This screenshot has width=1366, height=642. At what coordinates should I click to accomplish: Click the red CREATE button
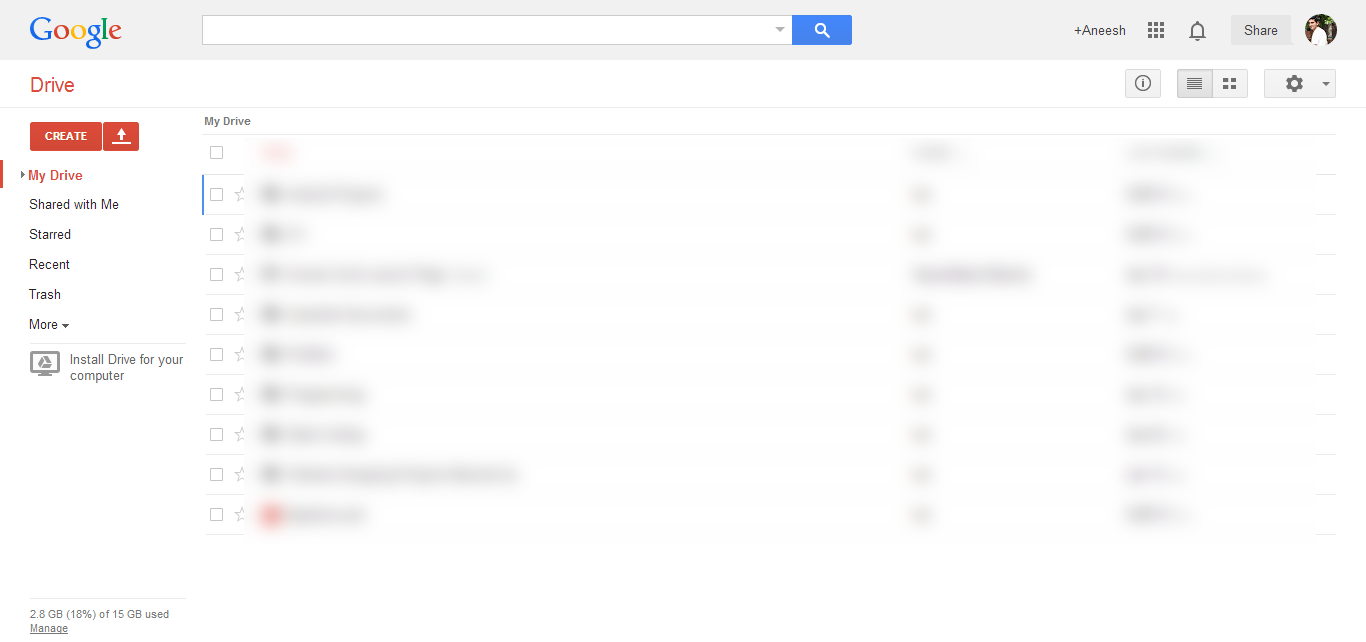coord(66,136)
